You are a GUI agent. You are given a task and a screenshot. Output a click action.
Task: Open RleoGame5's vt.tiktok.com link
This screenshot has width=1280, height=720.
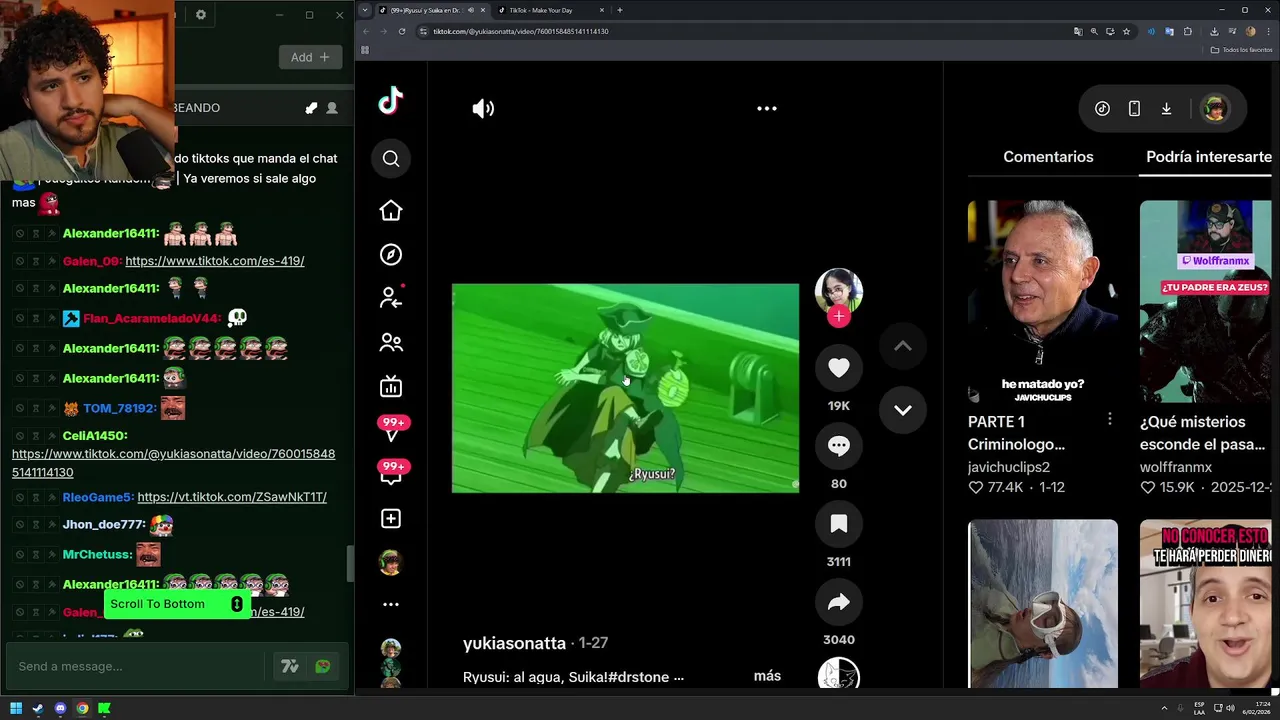click(x=232, y=497)
